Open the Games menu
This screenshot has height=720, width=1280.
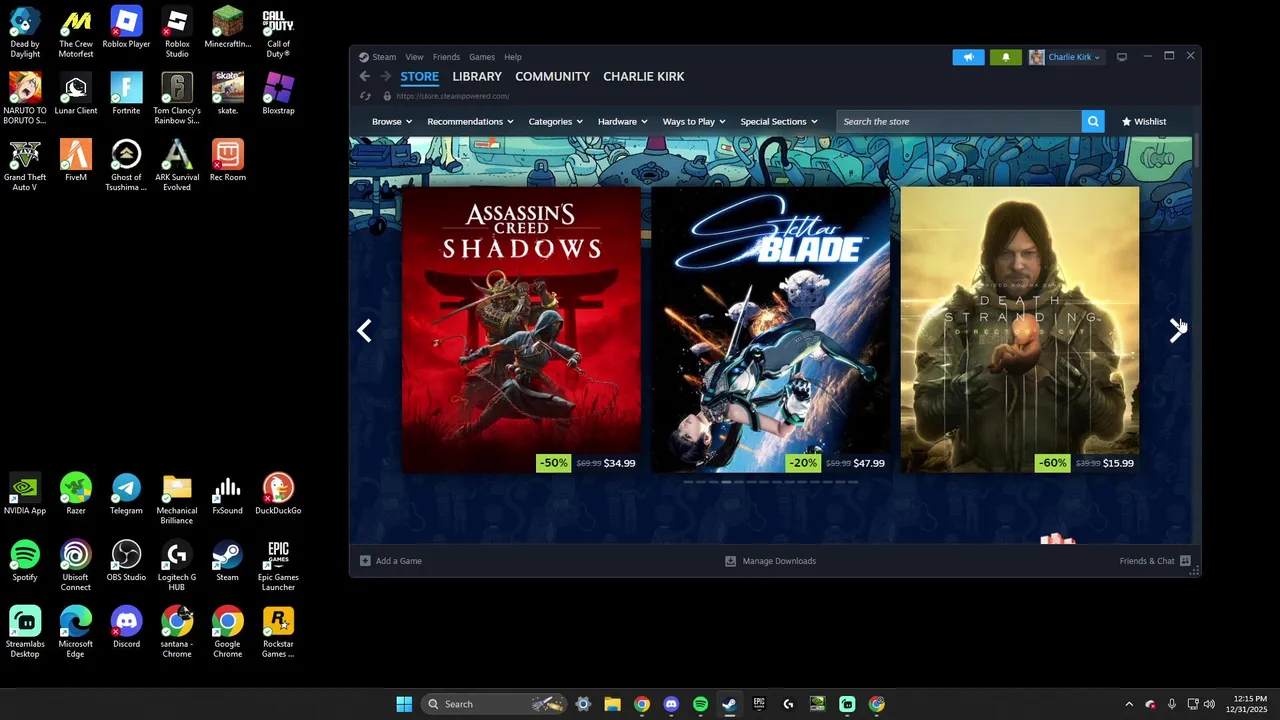coord(482,57)
